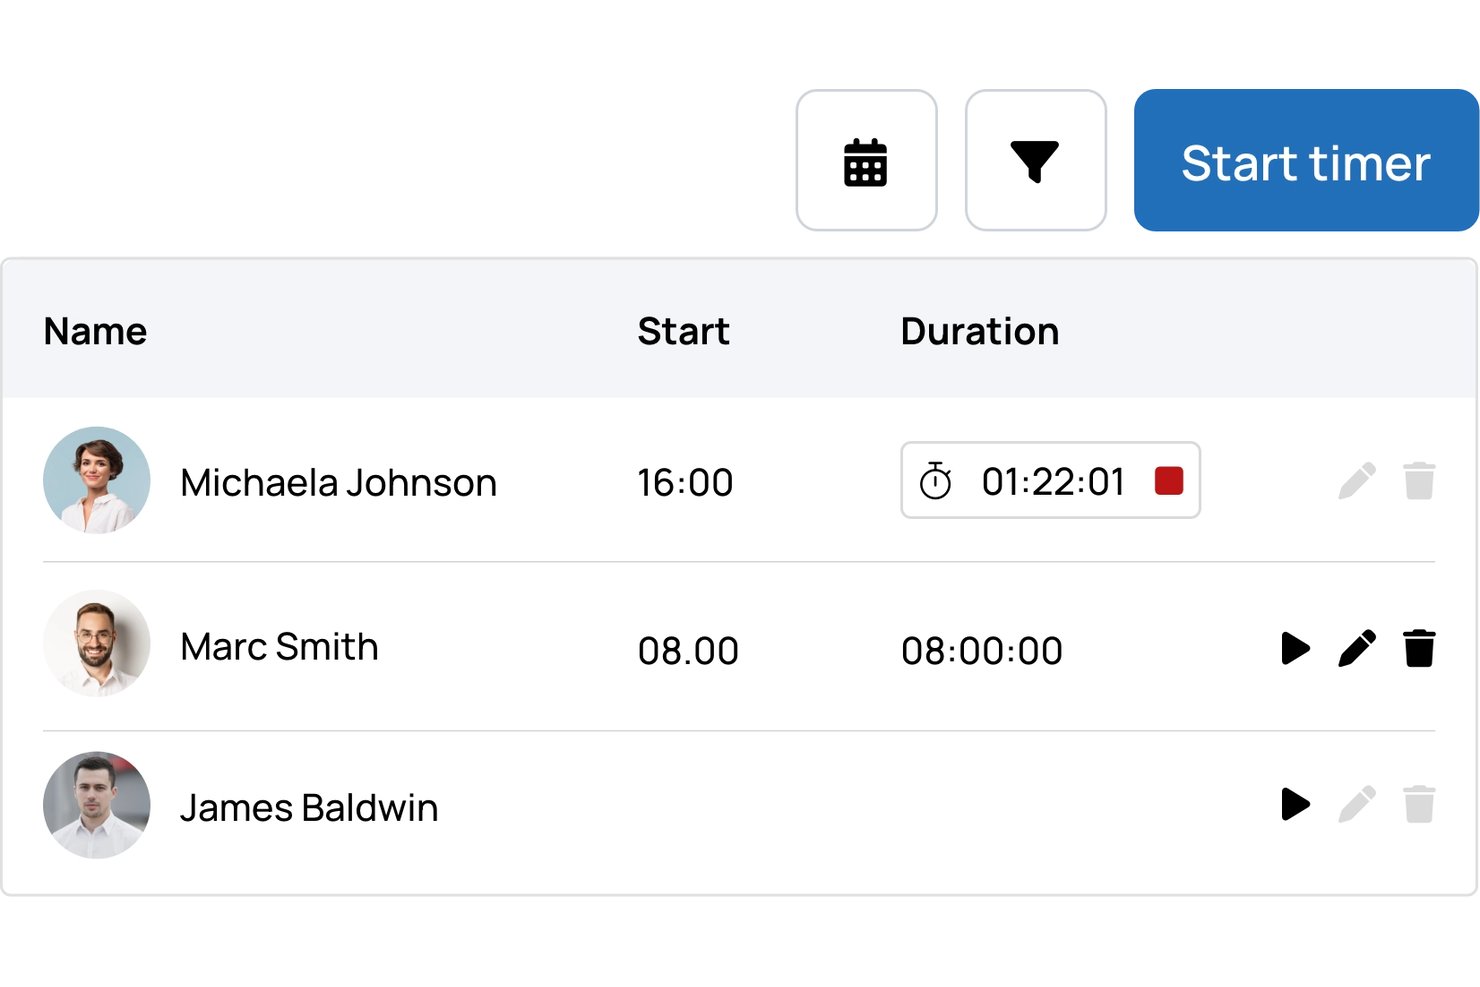Edit Michaela Johnson's time entry
The height and width of the screenshot is (987, 1480).
(x=1357, y=481)
